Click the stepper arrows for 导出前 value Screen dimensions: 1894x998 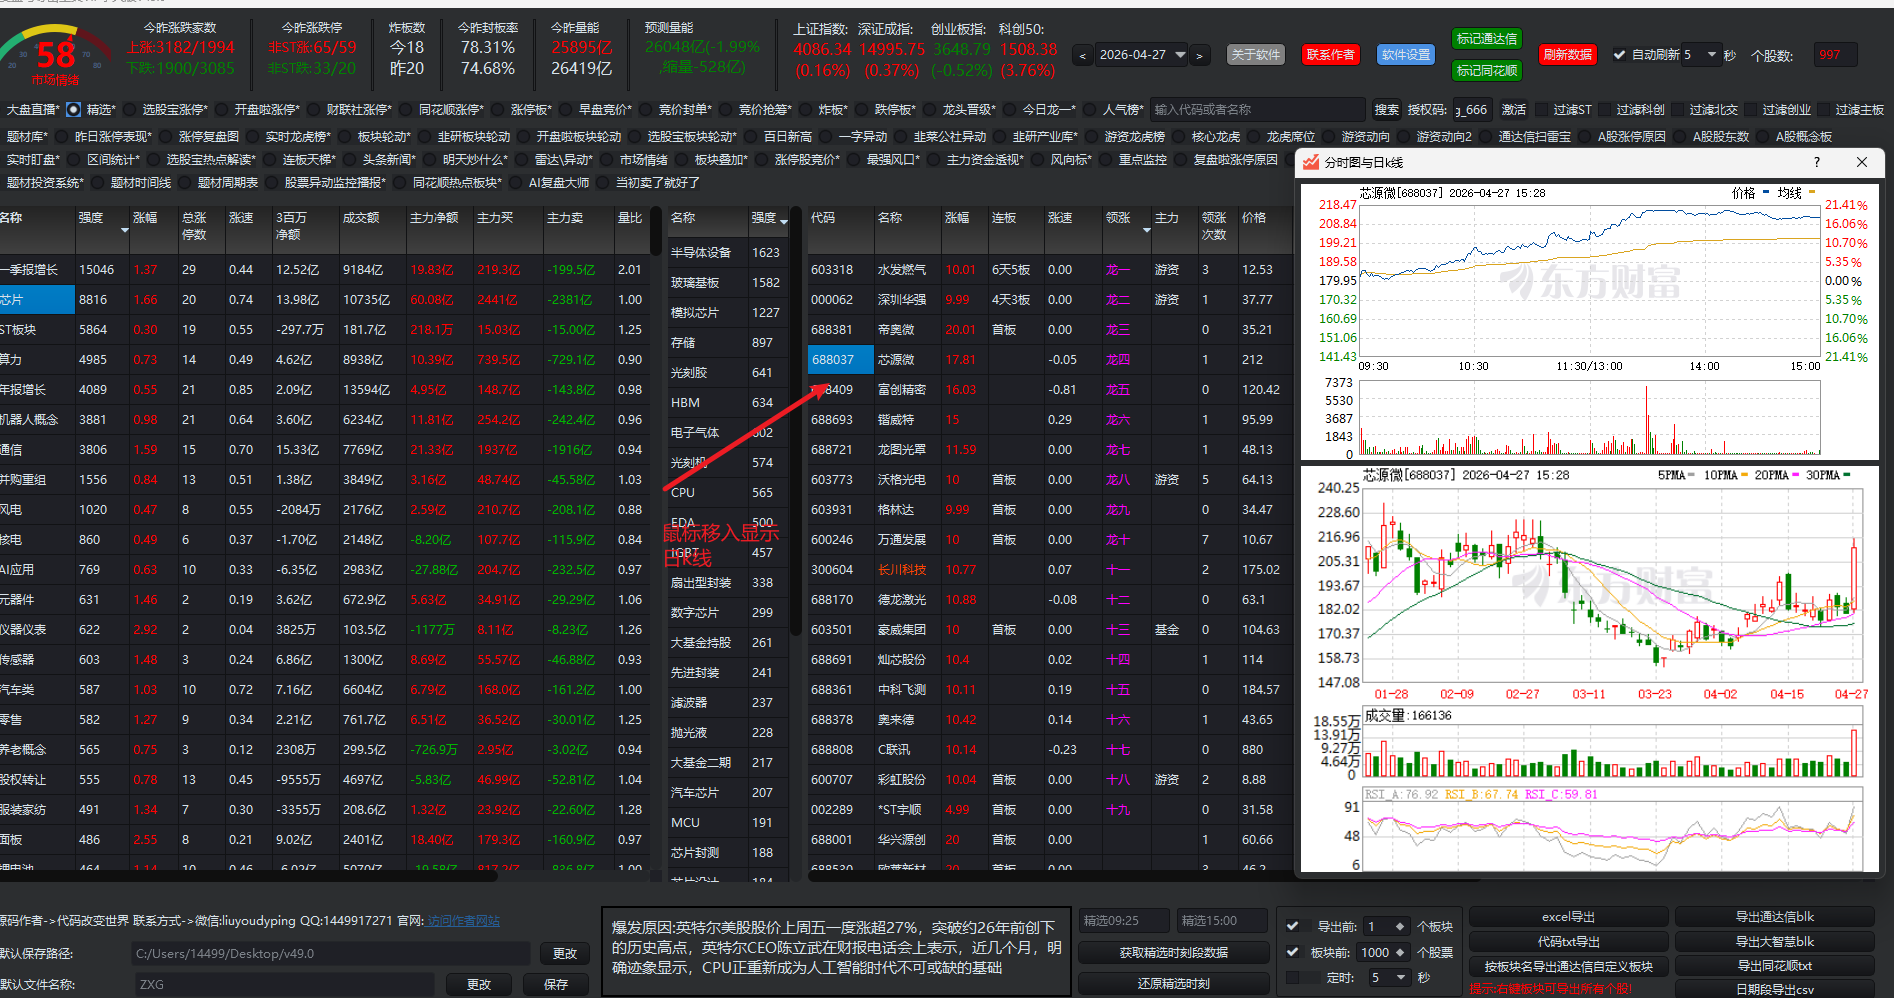(x=1400, y=927)
